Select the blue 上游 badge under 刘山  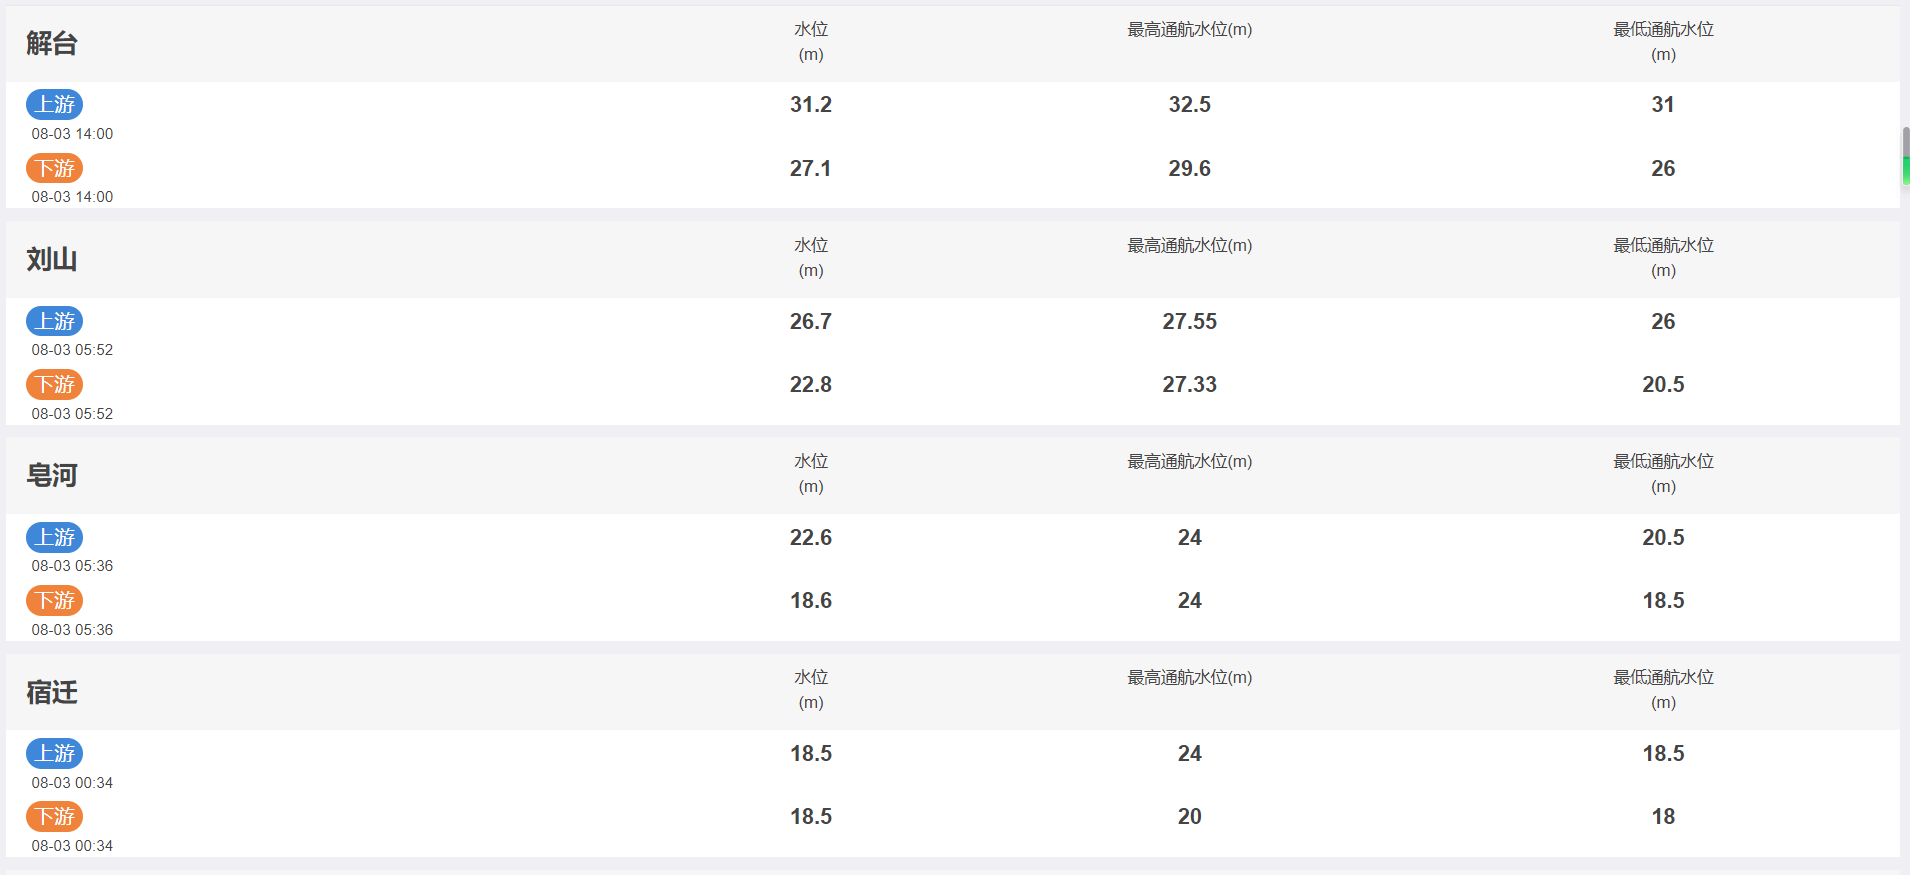coord(55,321)
